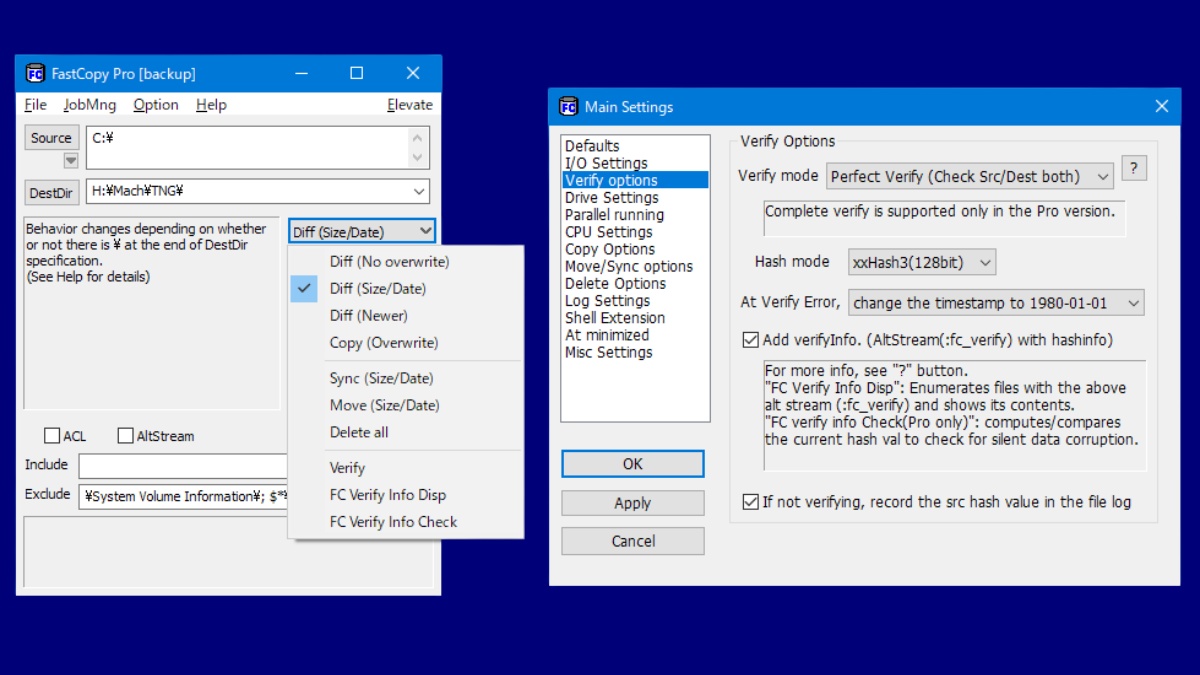
Task: Choose FC Verify Info Check
Action: coord(405,522)
